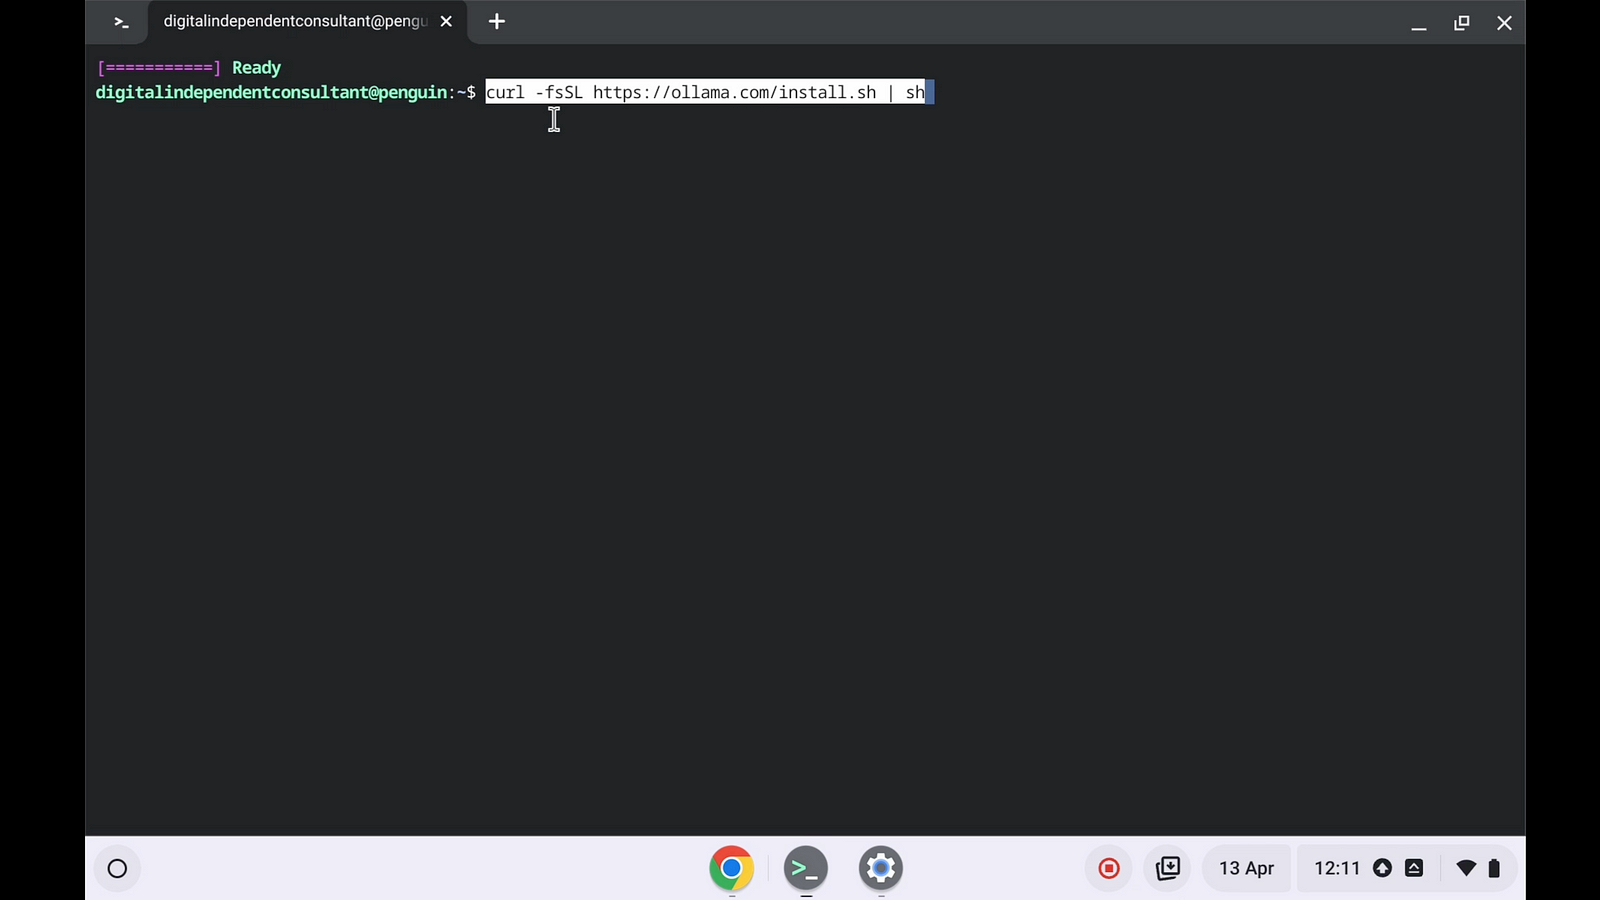Select the digitalindependentconsultant@penguin terminal tab
This screenshot has height=900, width=1600.
point(295,22)
